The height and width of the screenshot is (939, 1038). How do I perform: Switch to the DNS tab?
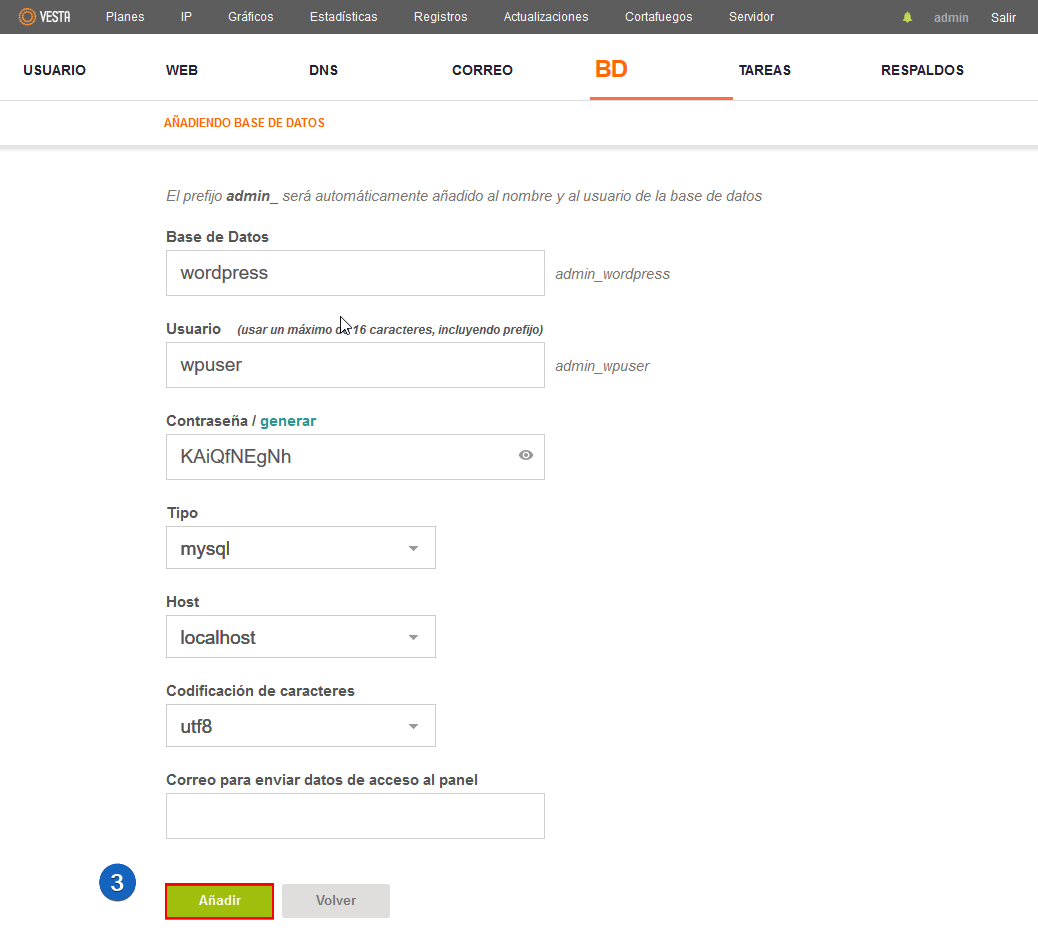tap(324, 70)
